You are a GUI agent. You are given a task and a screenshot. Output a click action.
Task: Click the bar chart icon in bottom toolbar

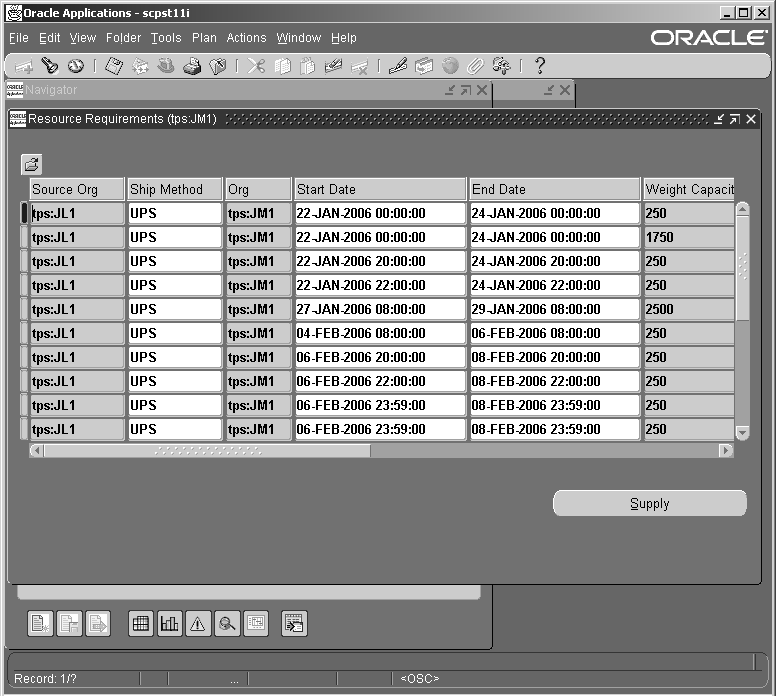[x=170, y=624]
